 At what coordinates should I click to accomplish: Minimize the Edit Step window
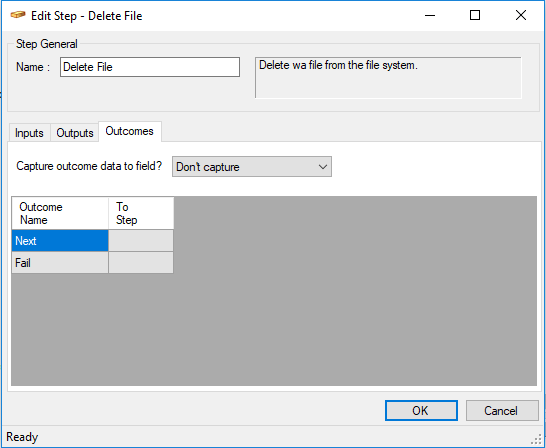coord(430,15)
